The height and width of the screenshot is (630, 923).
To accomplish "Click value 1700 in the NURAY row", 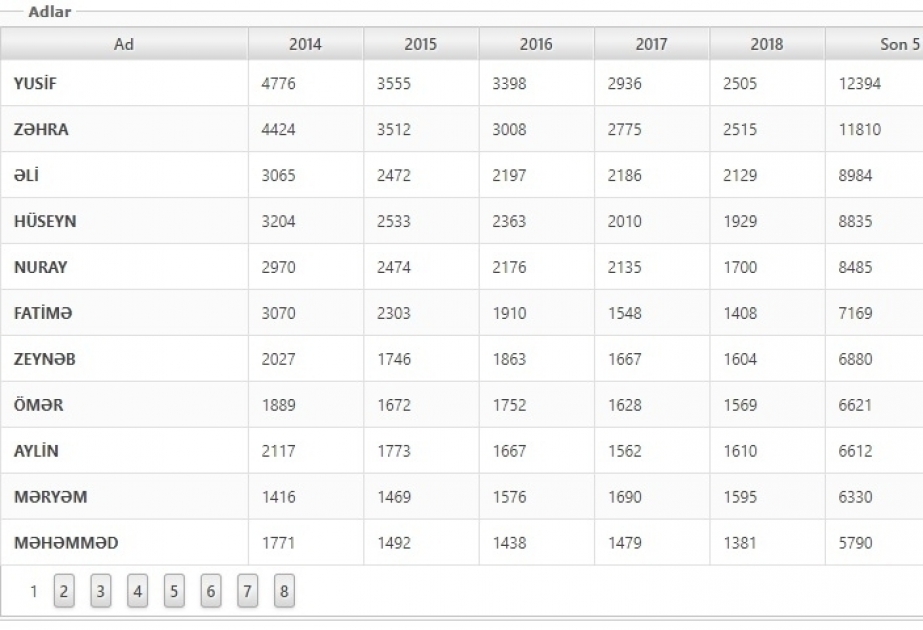I will coord(740,267).
